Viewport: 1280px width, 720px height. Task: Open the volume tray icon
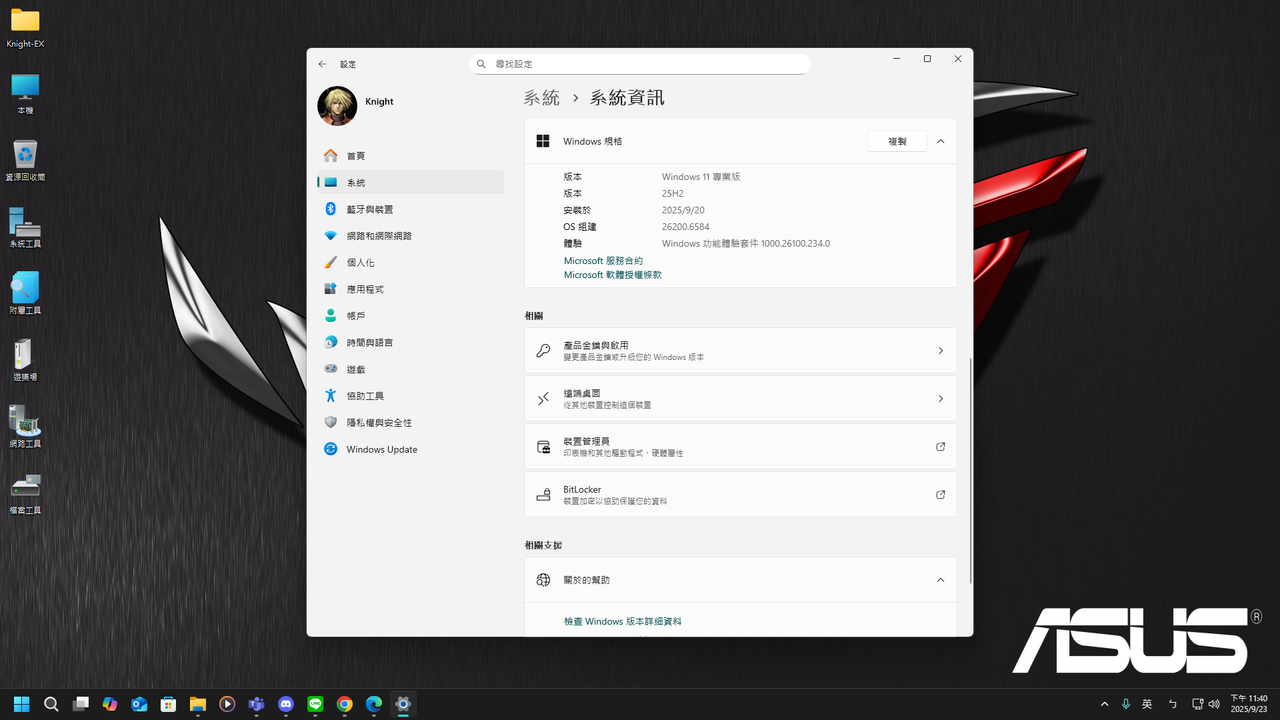(x=1214, y=704)
